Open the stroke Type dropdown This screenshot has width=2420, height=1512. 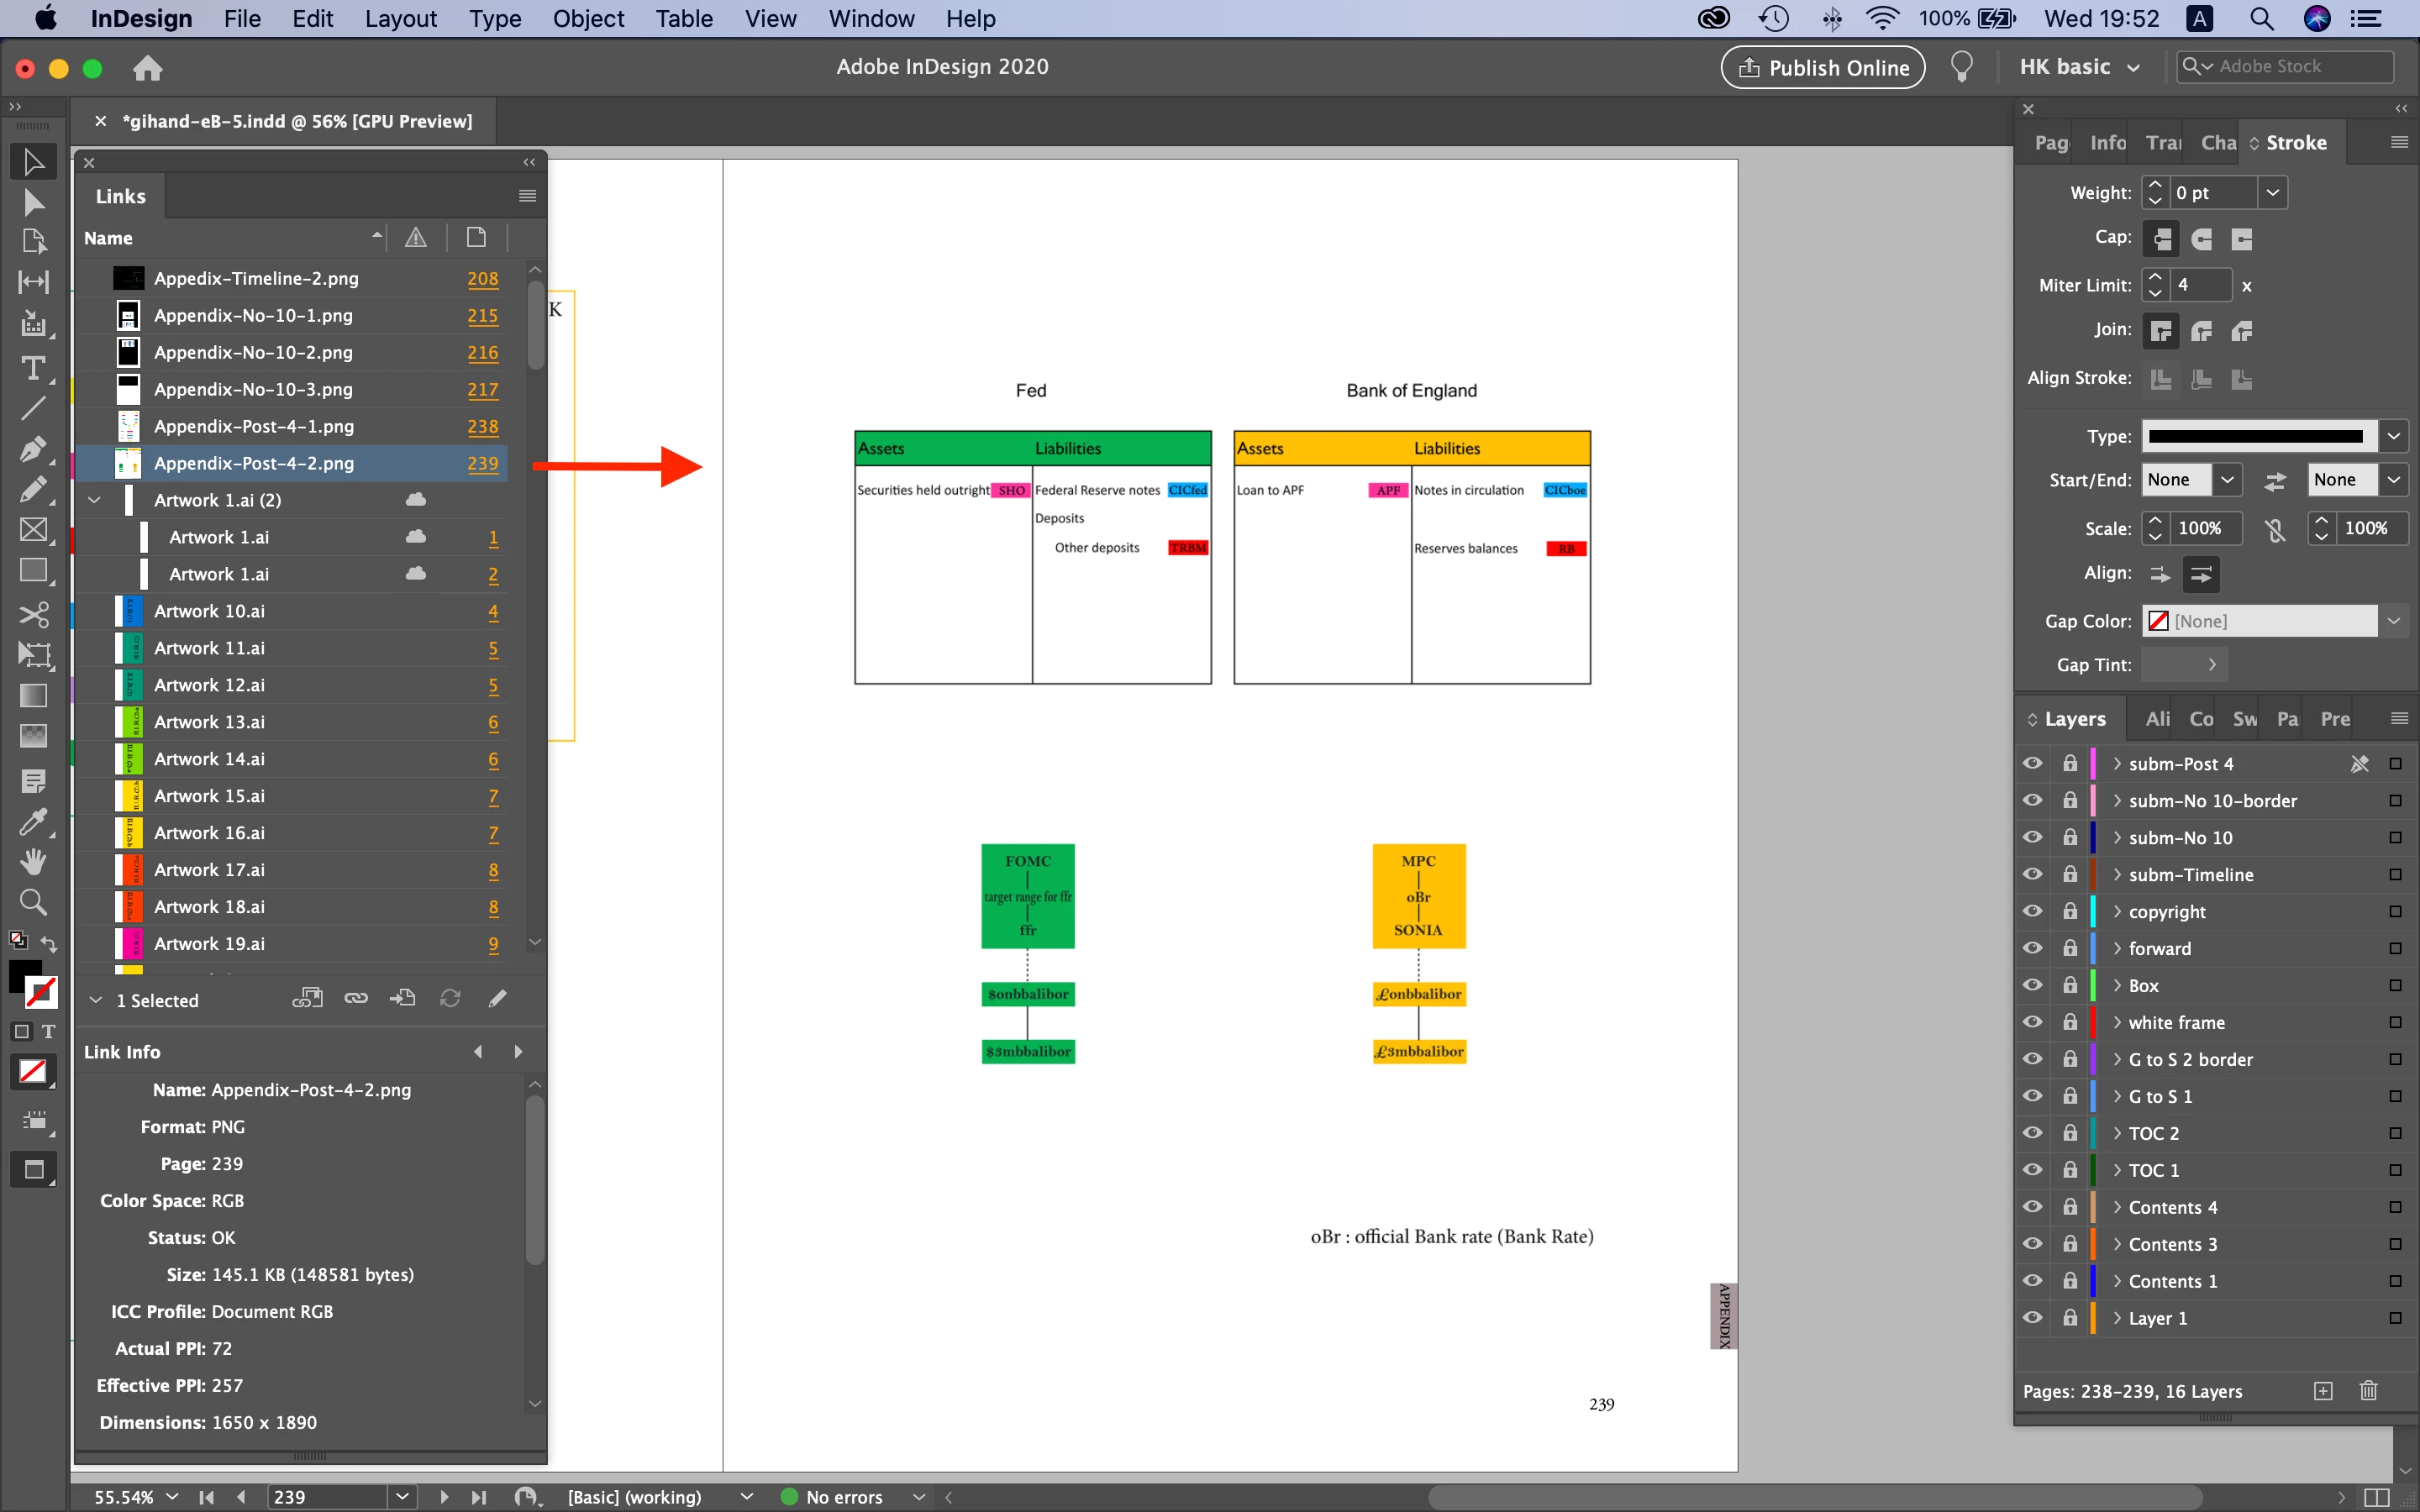pos(2393,436)
